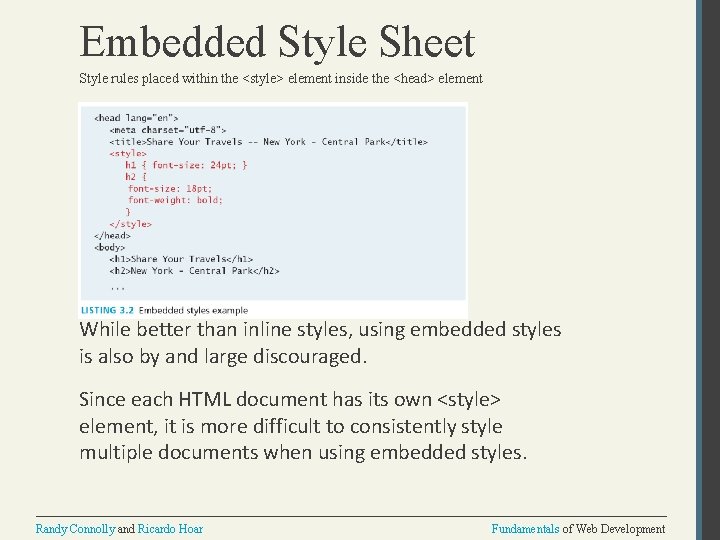720x540 pixels.
Task: Click the Fundamentals footer link
Action: 525,529
